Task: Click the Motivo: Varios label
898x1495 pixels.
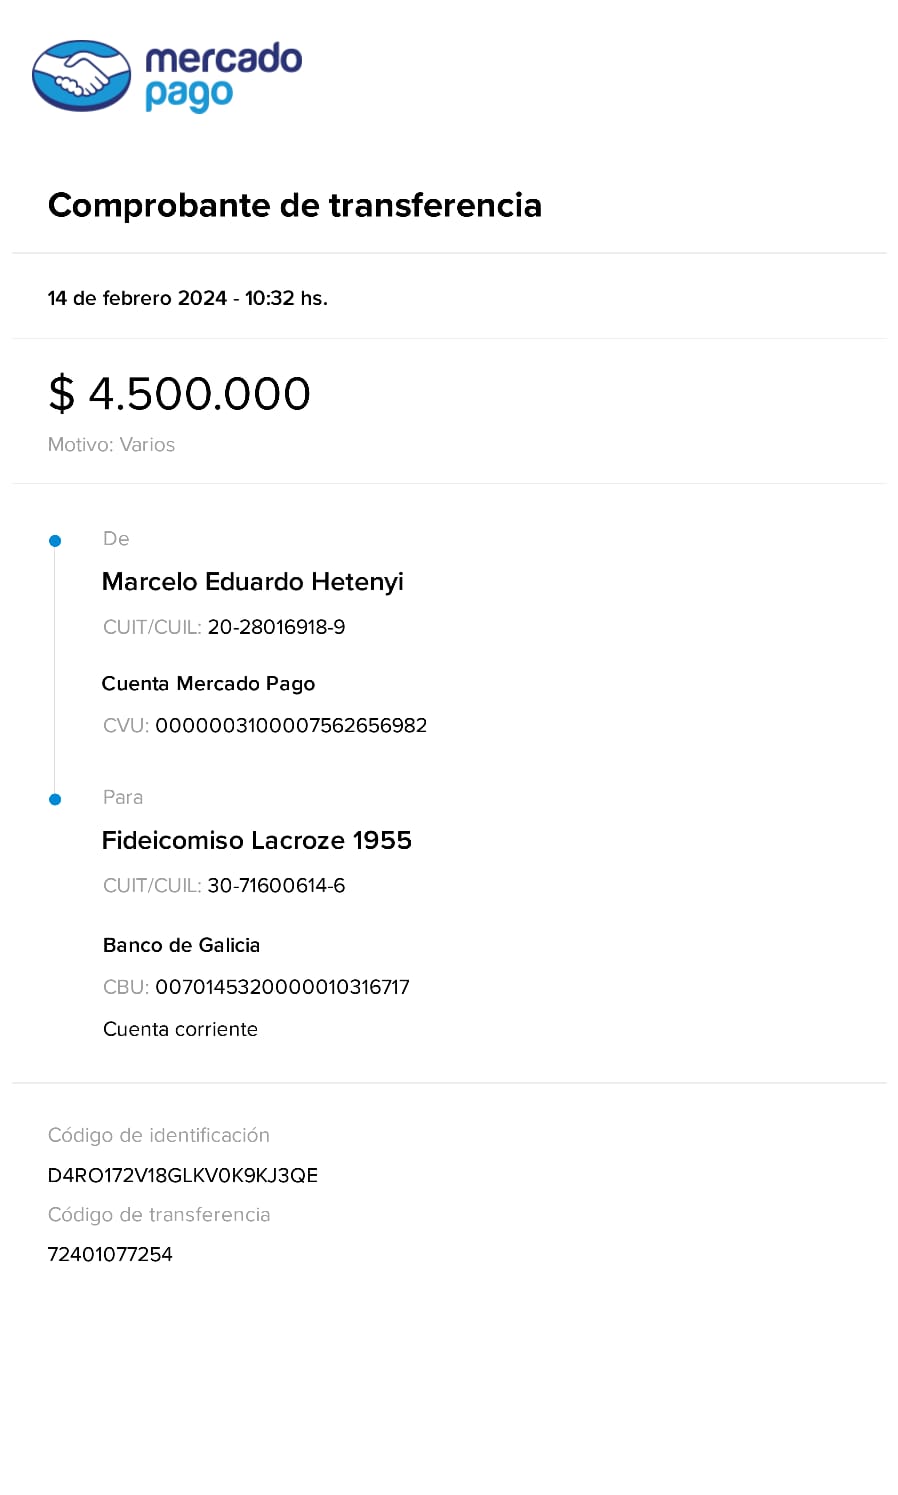Action: 111,445
